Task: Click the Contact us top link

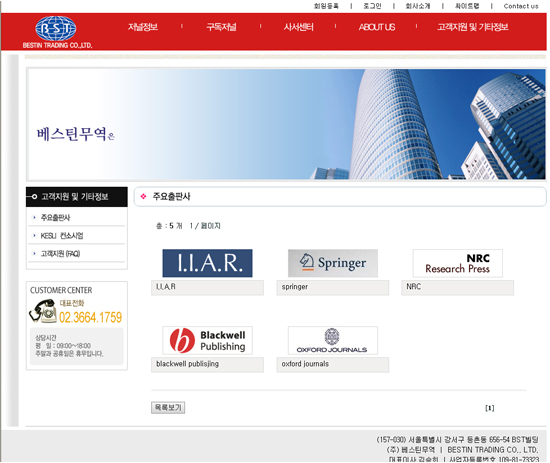Action: point(521,6)
